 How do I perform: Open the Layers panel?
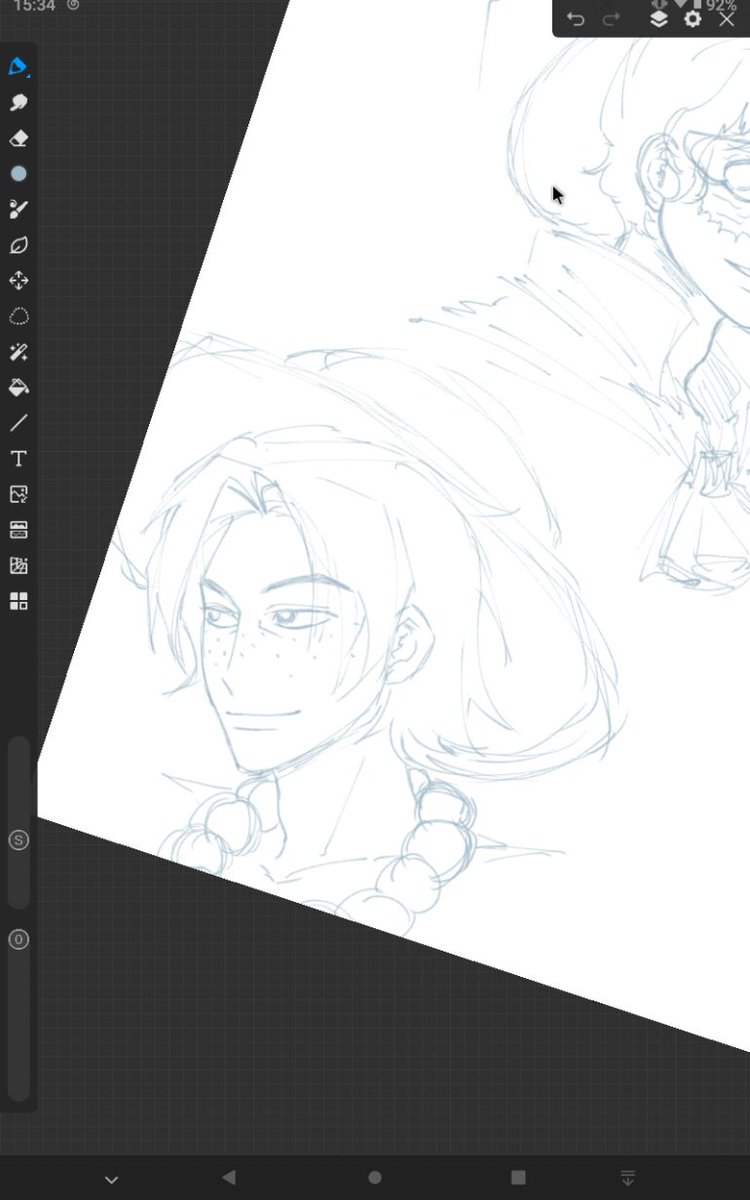coord(658,19)
